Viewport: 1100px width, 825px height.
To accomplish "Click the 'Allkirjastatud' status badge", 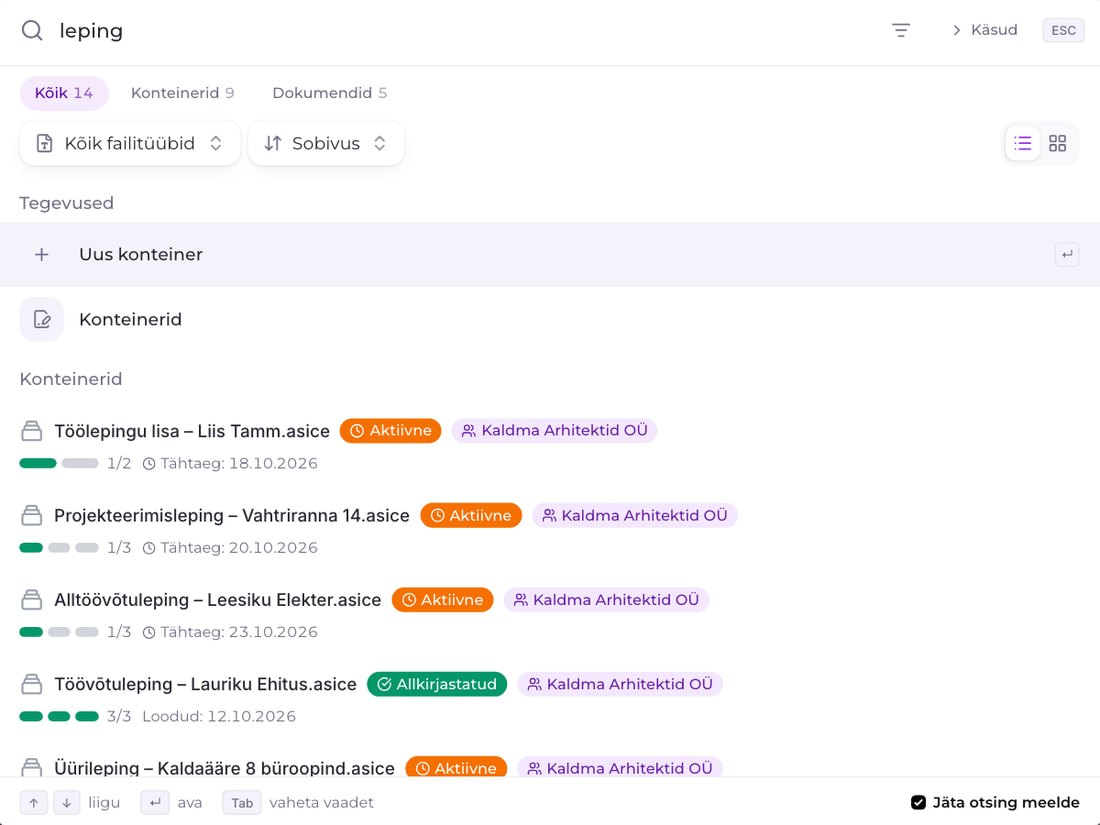I will (x=437, y=684).
